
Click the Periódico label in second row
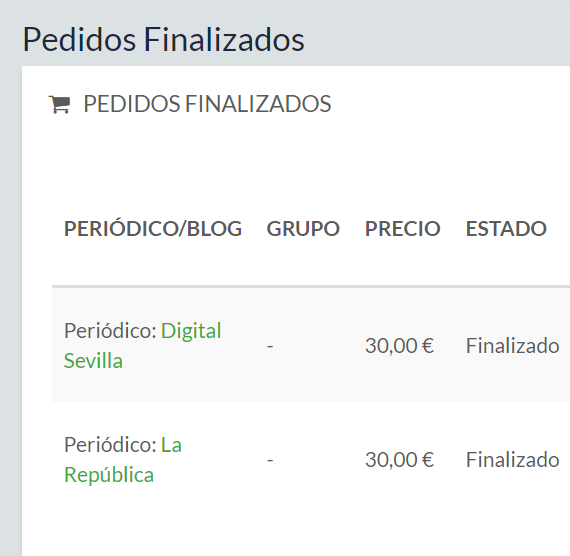[x=110, y=445]
